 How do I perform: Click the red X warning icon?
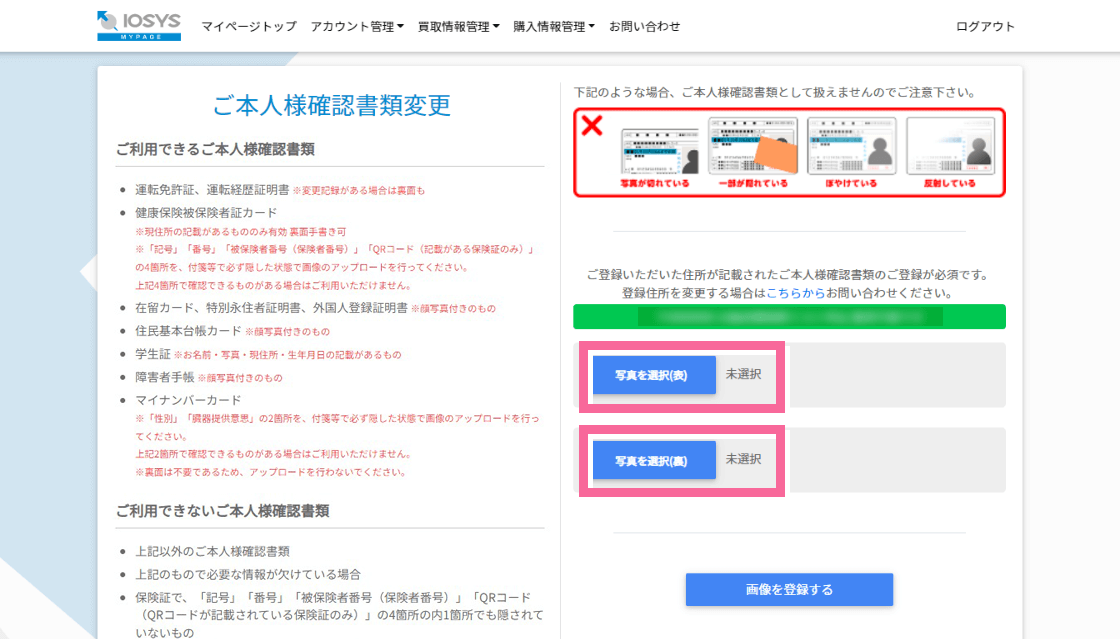(592, 126)
